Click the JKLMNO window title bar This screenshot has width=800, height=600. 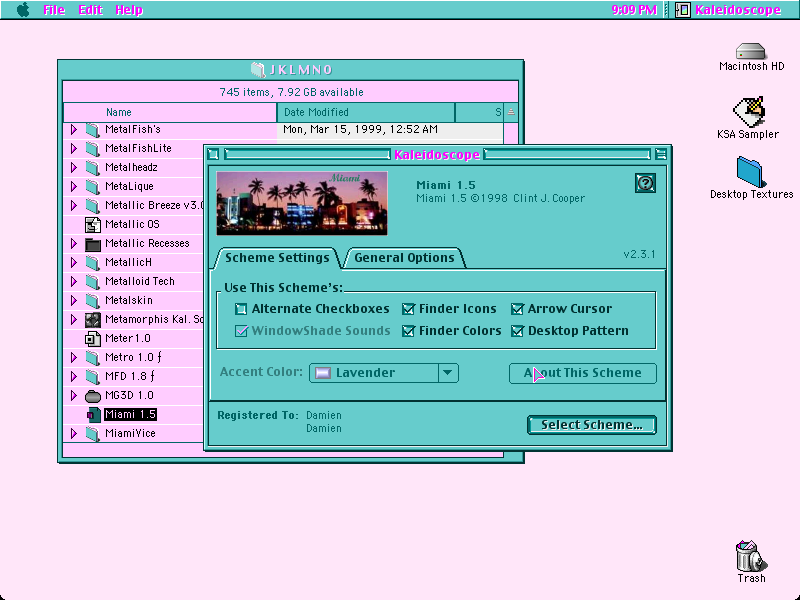(291, 69)
